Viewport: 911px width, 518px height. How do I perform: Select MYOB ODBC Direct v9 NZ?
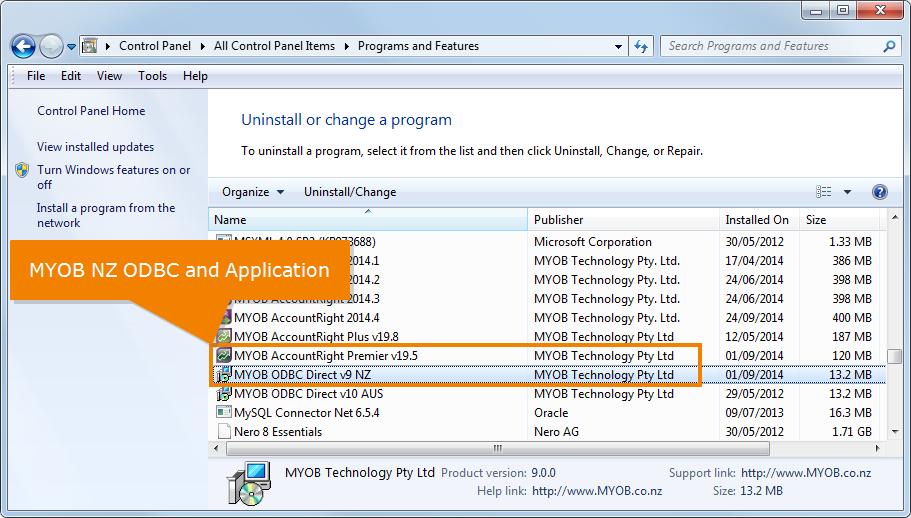547,375
